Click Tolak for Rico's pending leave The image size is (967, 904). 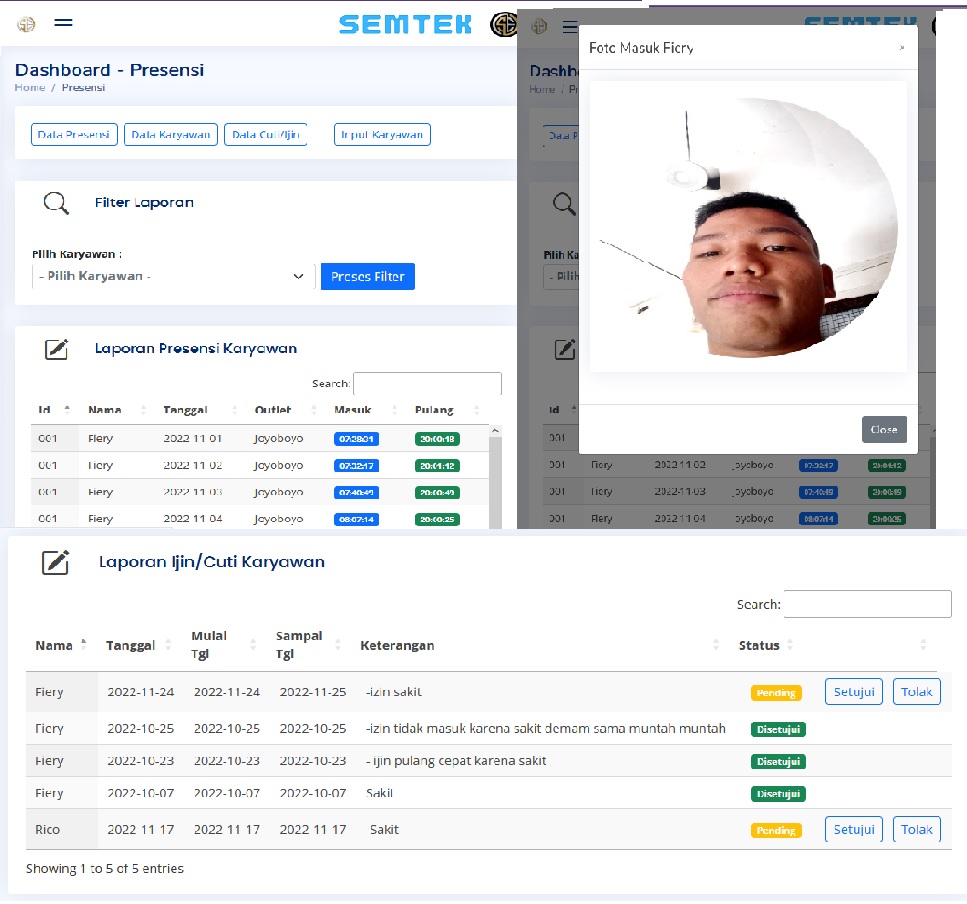click(916, 829)
